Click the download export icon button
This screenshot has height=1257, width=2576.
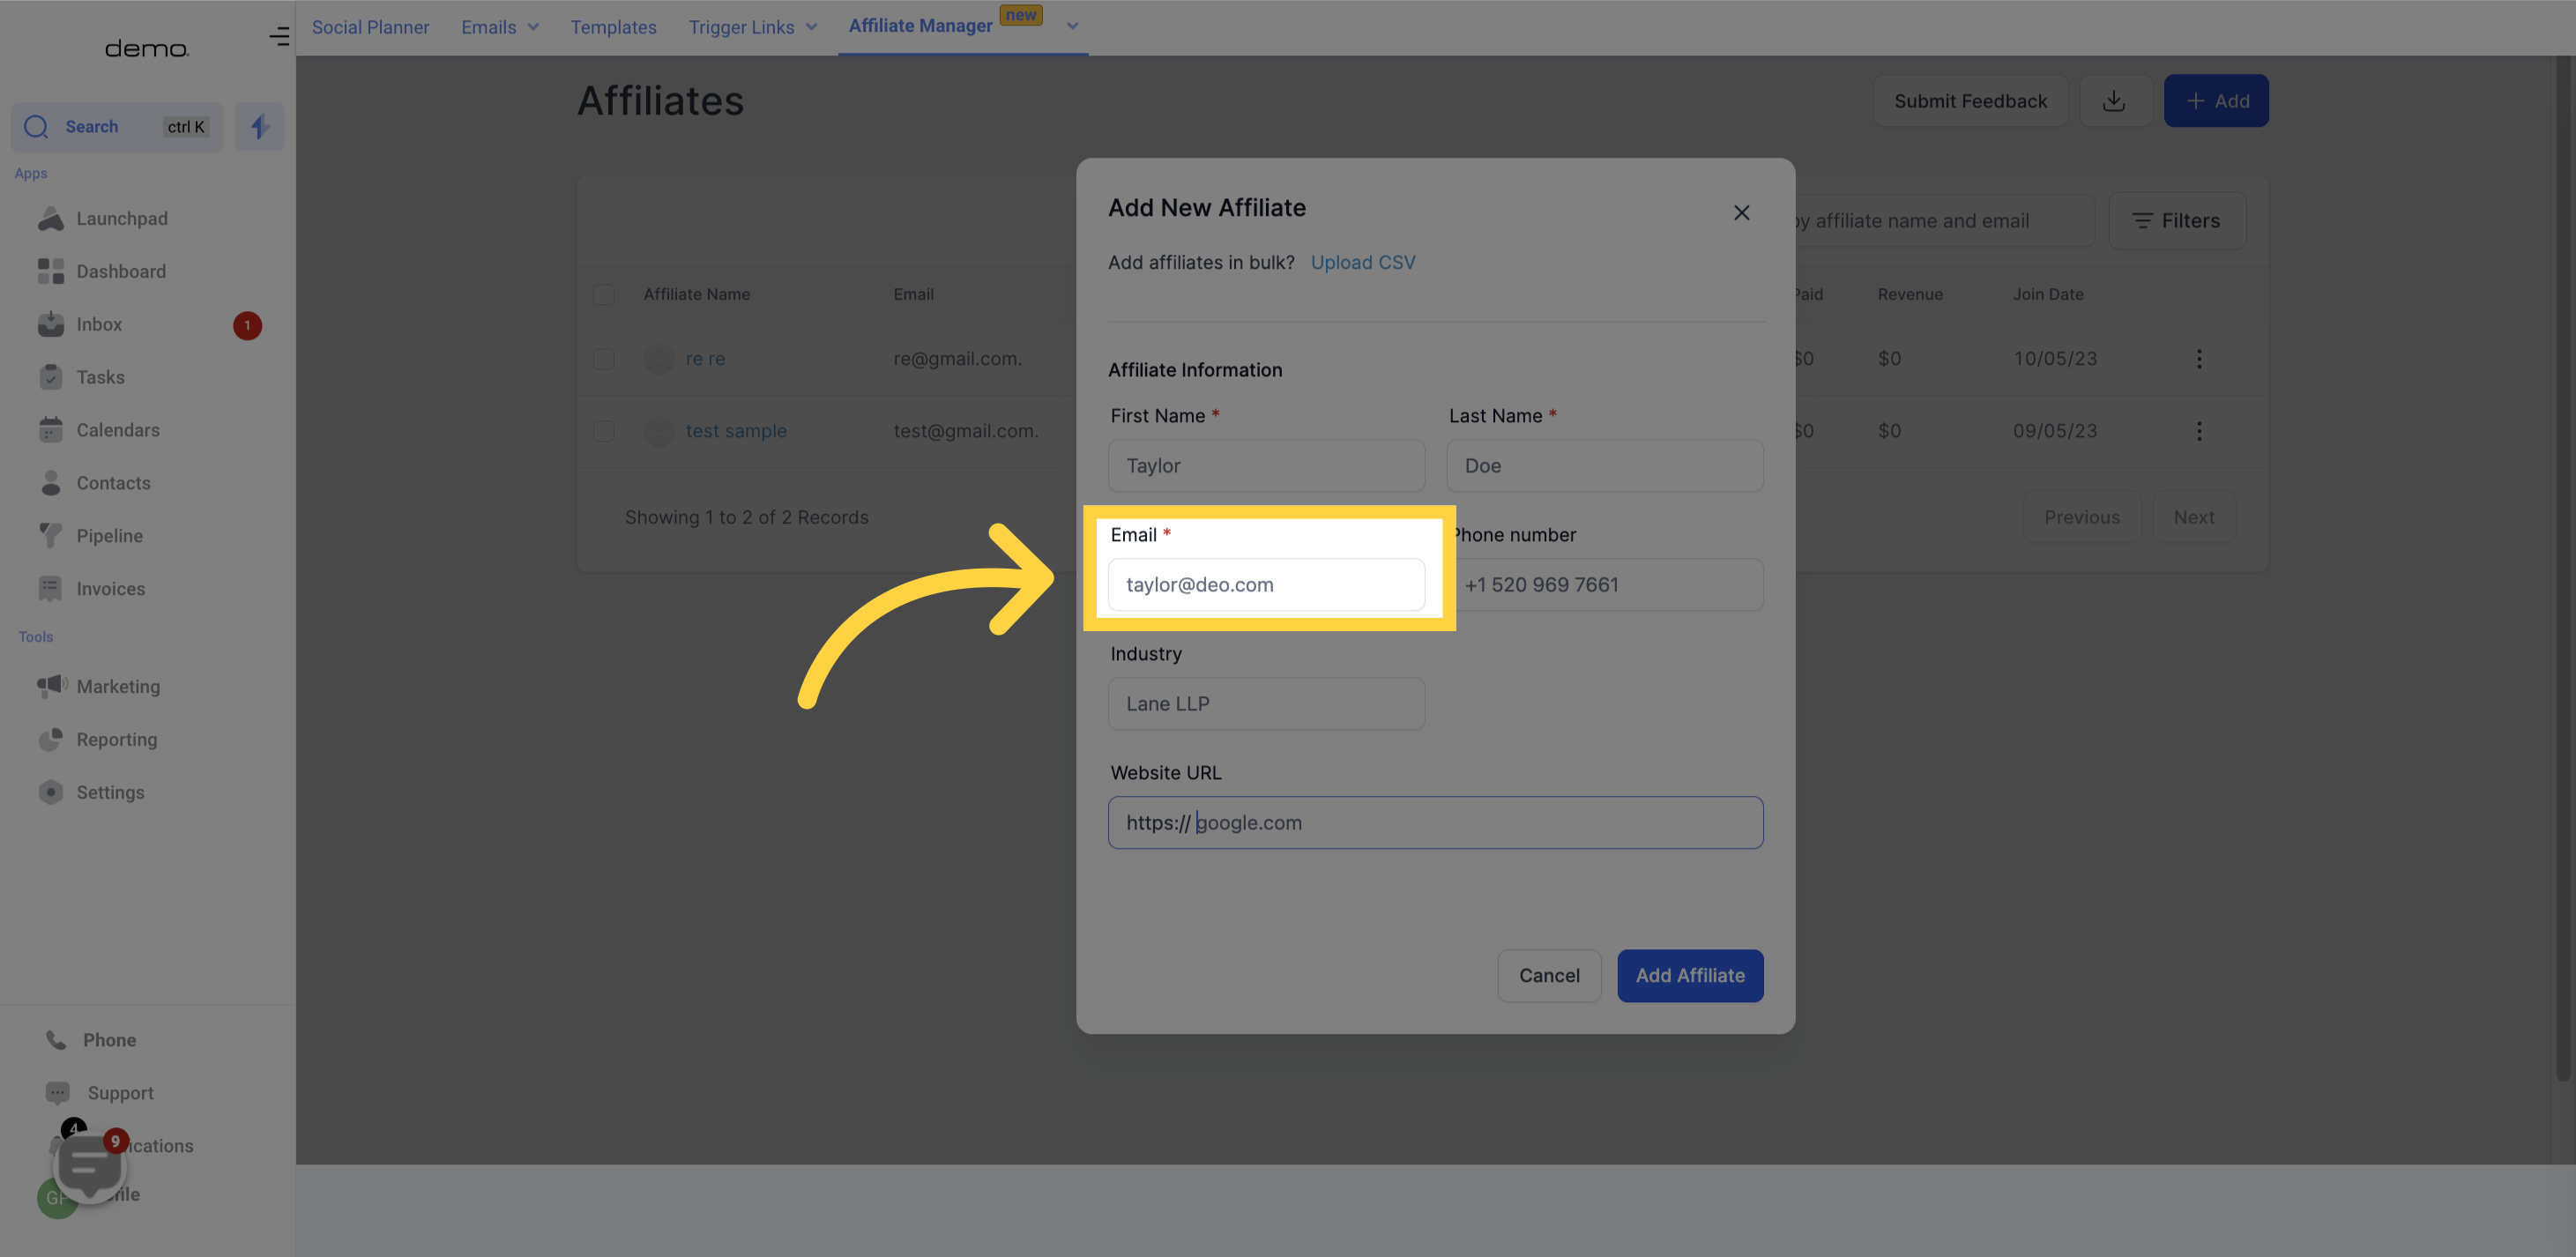coord(2114,101)
